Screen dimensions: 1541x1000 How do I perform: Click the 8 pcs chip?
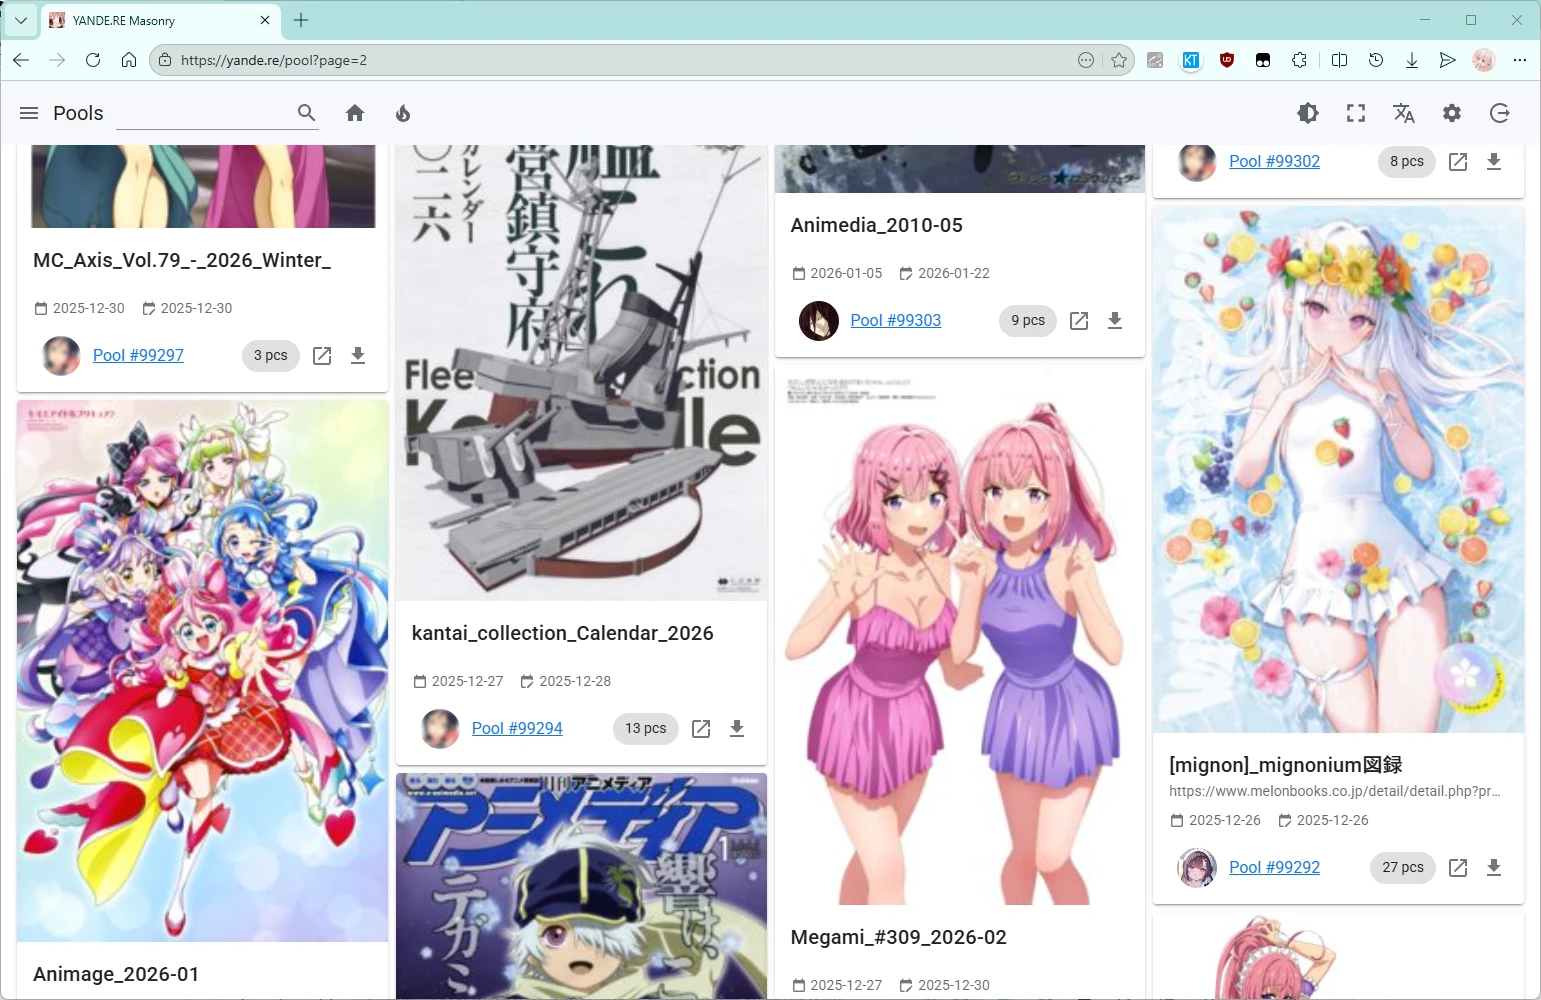point(1407,161)
